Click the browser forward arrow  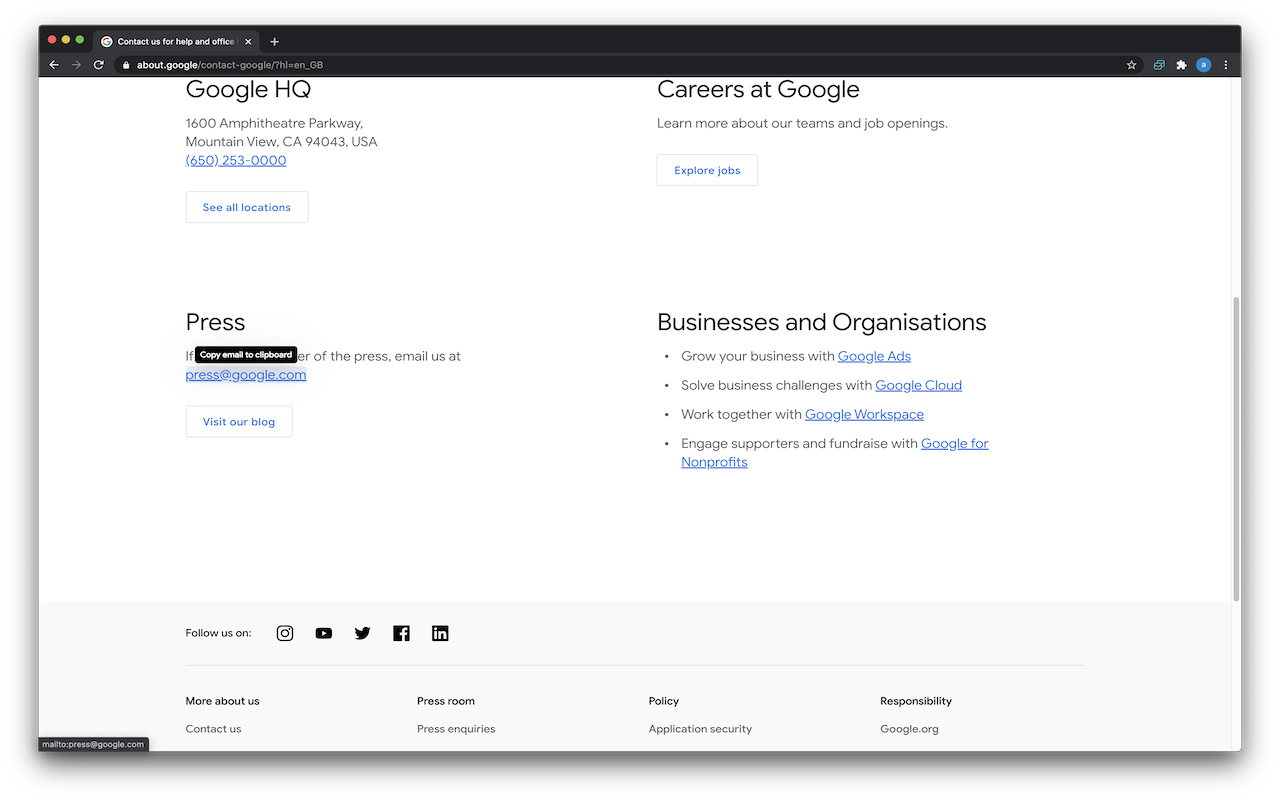pyautogui.click(x=76, y=65)
